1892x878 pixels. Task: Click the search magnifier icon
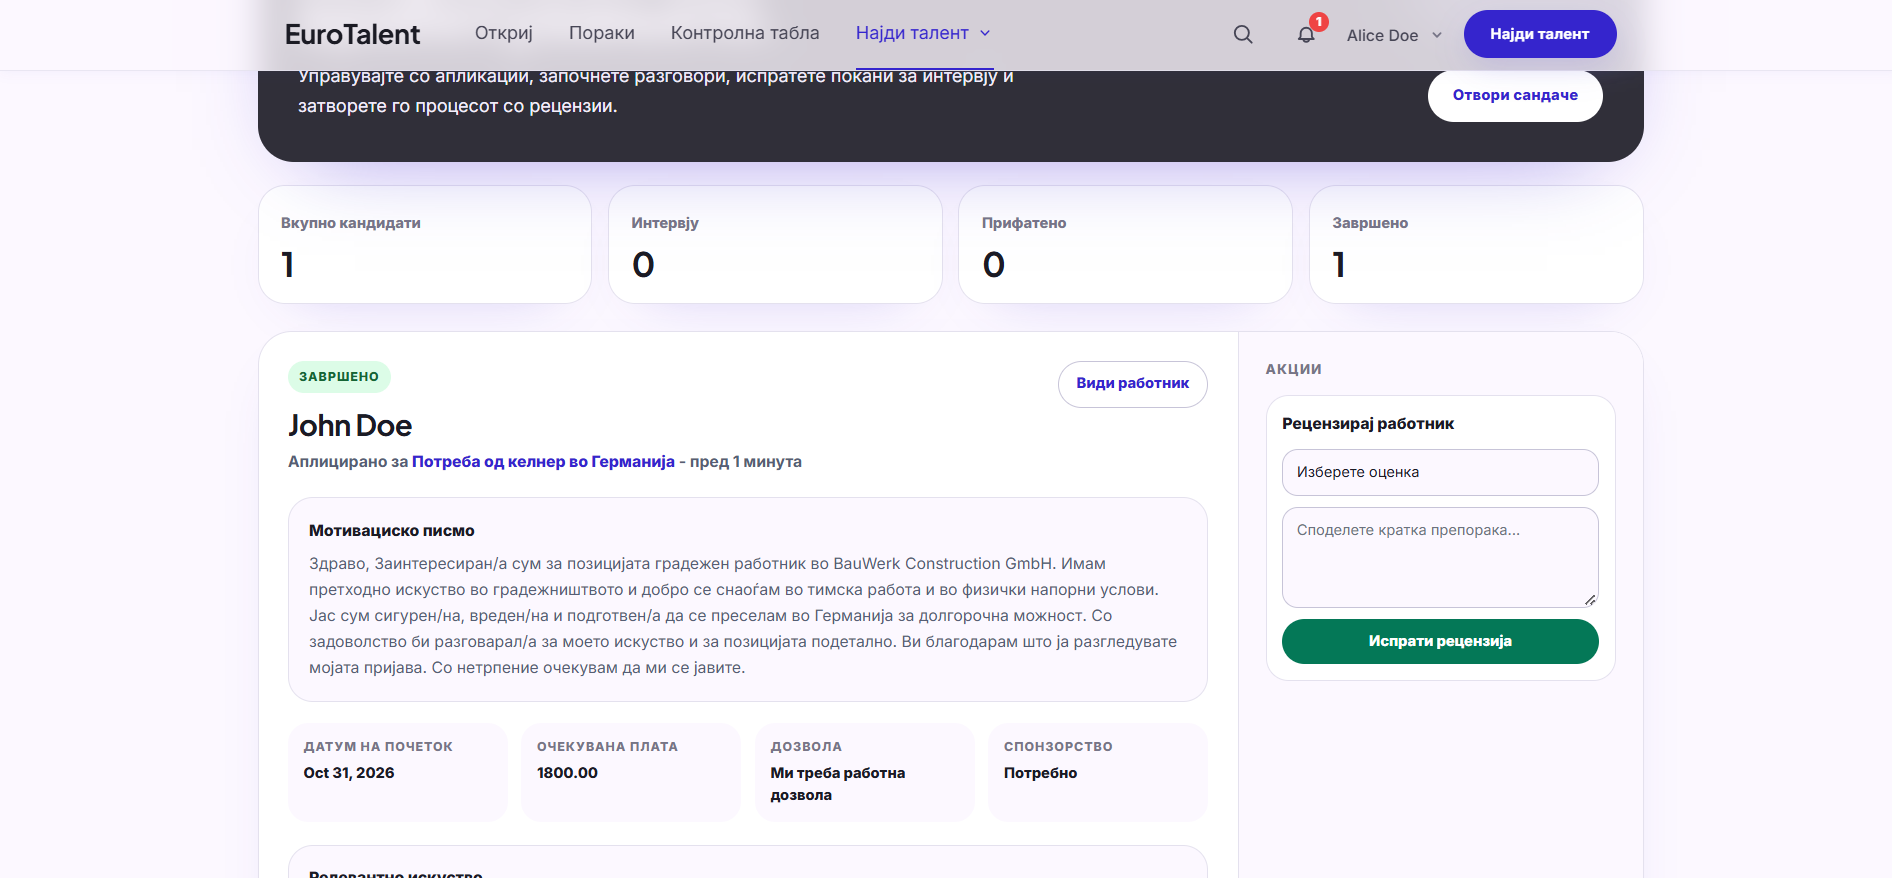pyautogui.click(x=1243, y=35)
